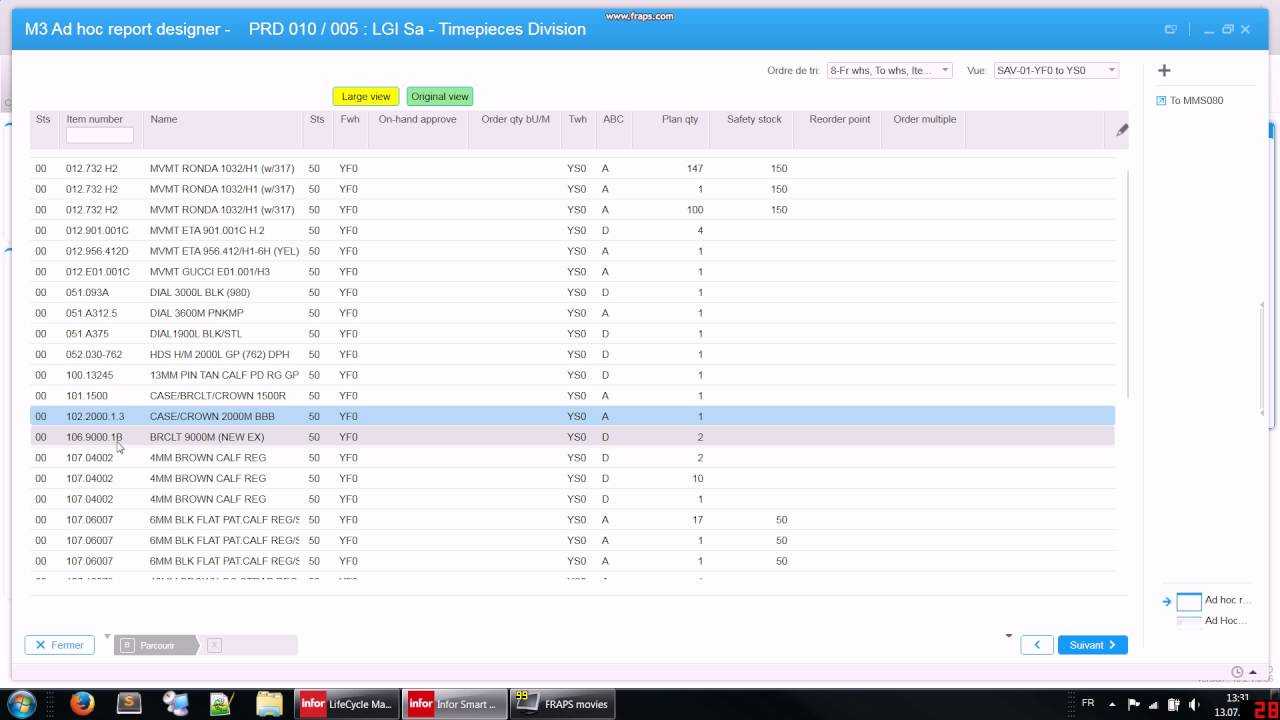Image resolution: width=1280 pixels, height=720 pixels.
Task: Click the Large view yellow button
Action: (366, 96)
